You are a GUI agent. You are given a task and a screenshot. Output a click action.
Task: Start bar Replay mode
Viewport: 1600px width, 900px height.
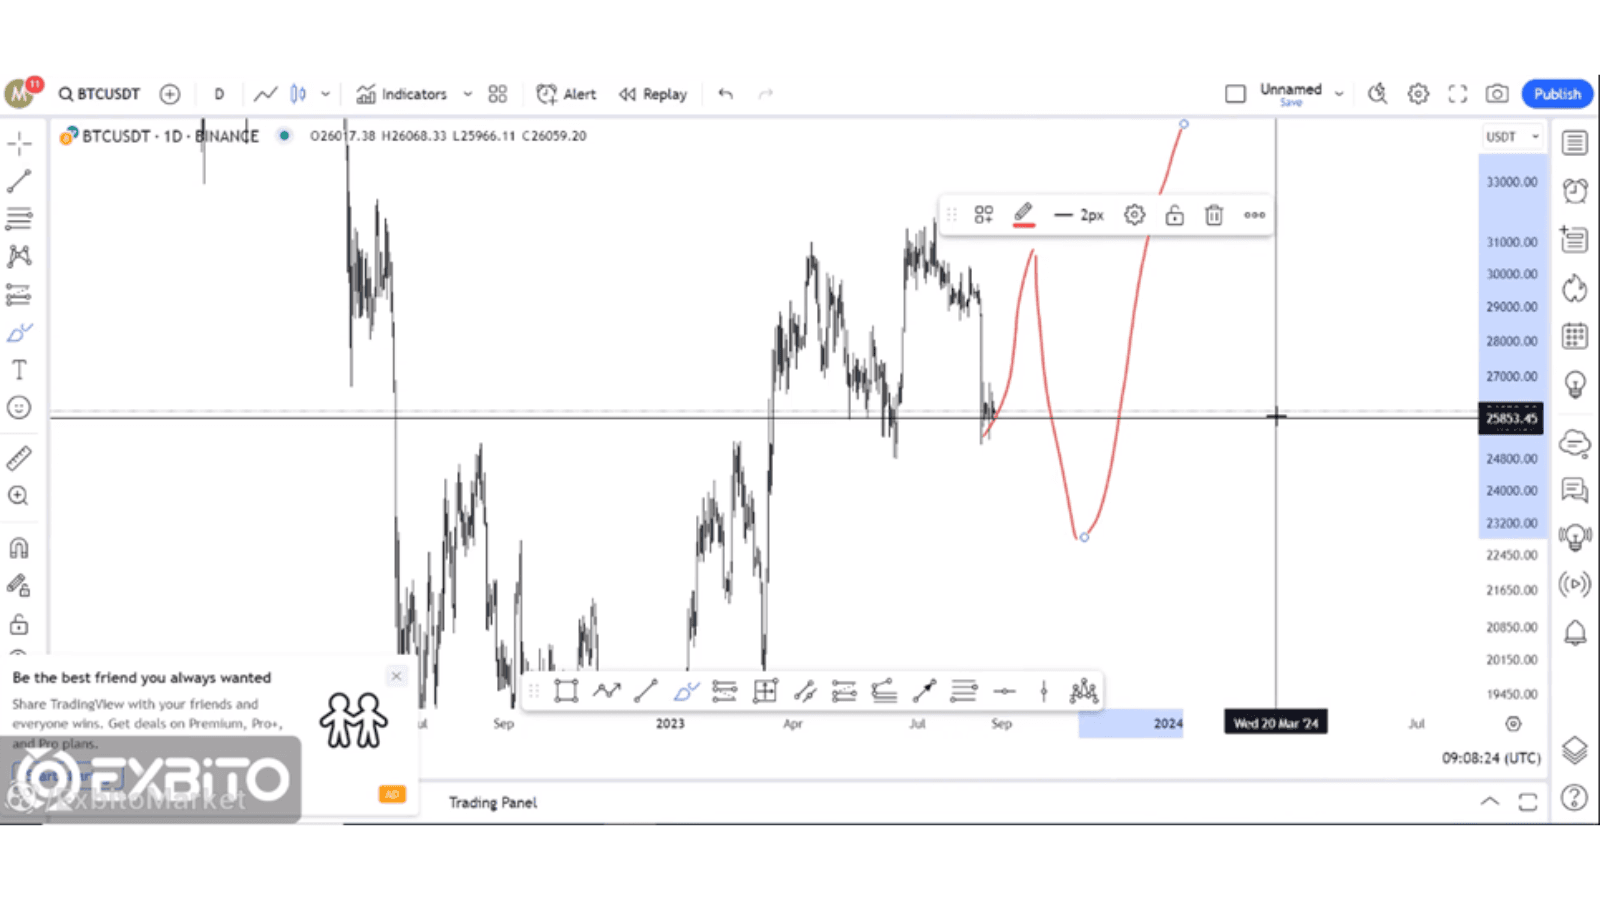coord(653,94)
